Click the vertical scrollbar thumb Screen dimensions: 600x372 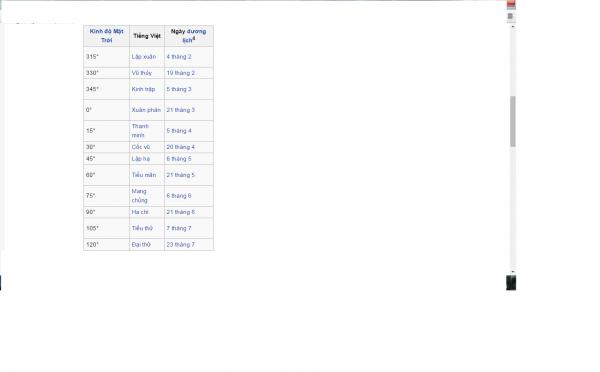point(513,121)
